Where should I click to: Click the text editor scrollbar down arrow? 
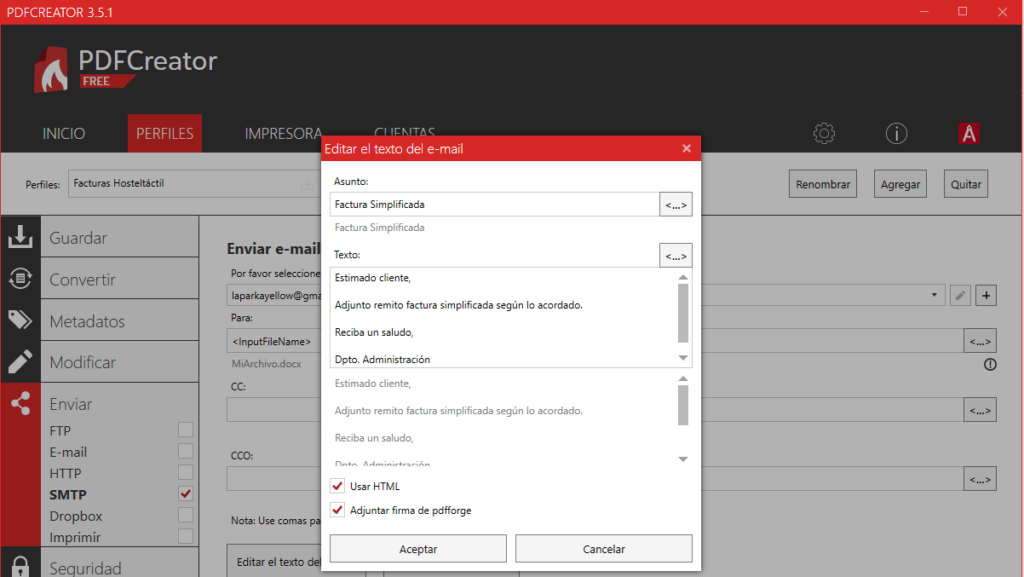click(683, 358)
